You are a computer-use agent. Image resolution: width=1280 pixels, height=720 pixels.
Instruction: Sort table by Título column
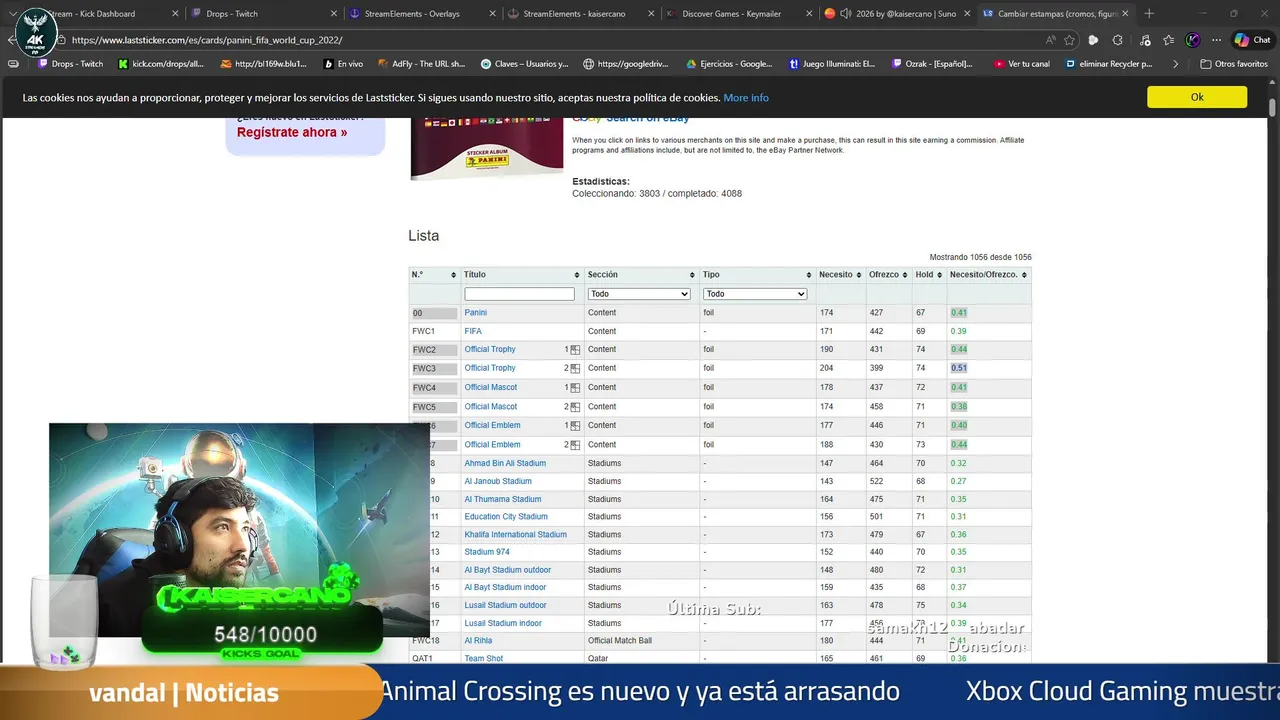(522, 275)
